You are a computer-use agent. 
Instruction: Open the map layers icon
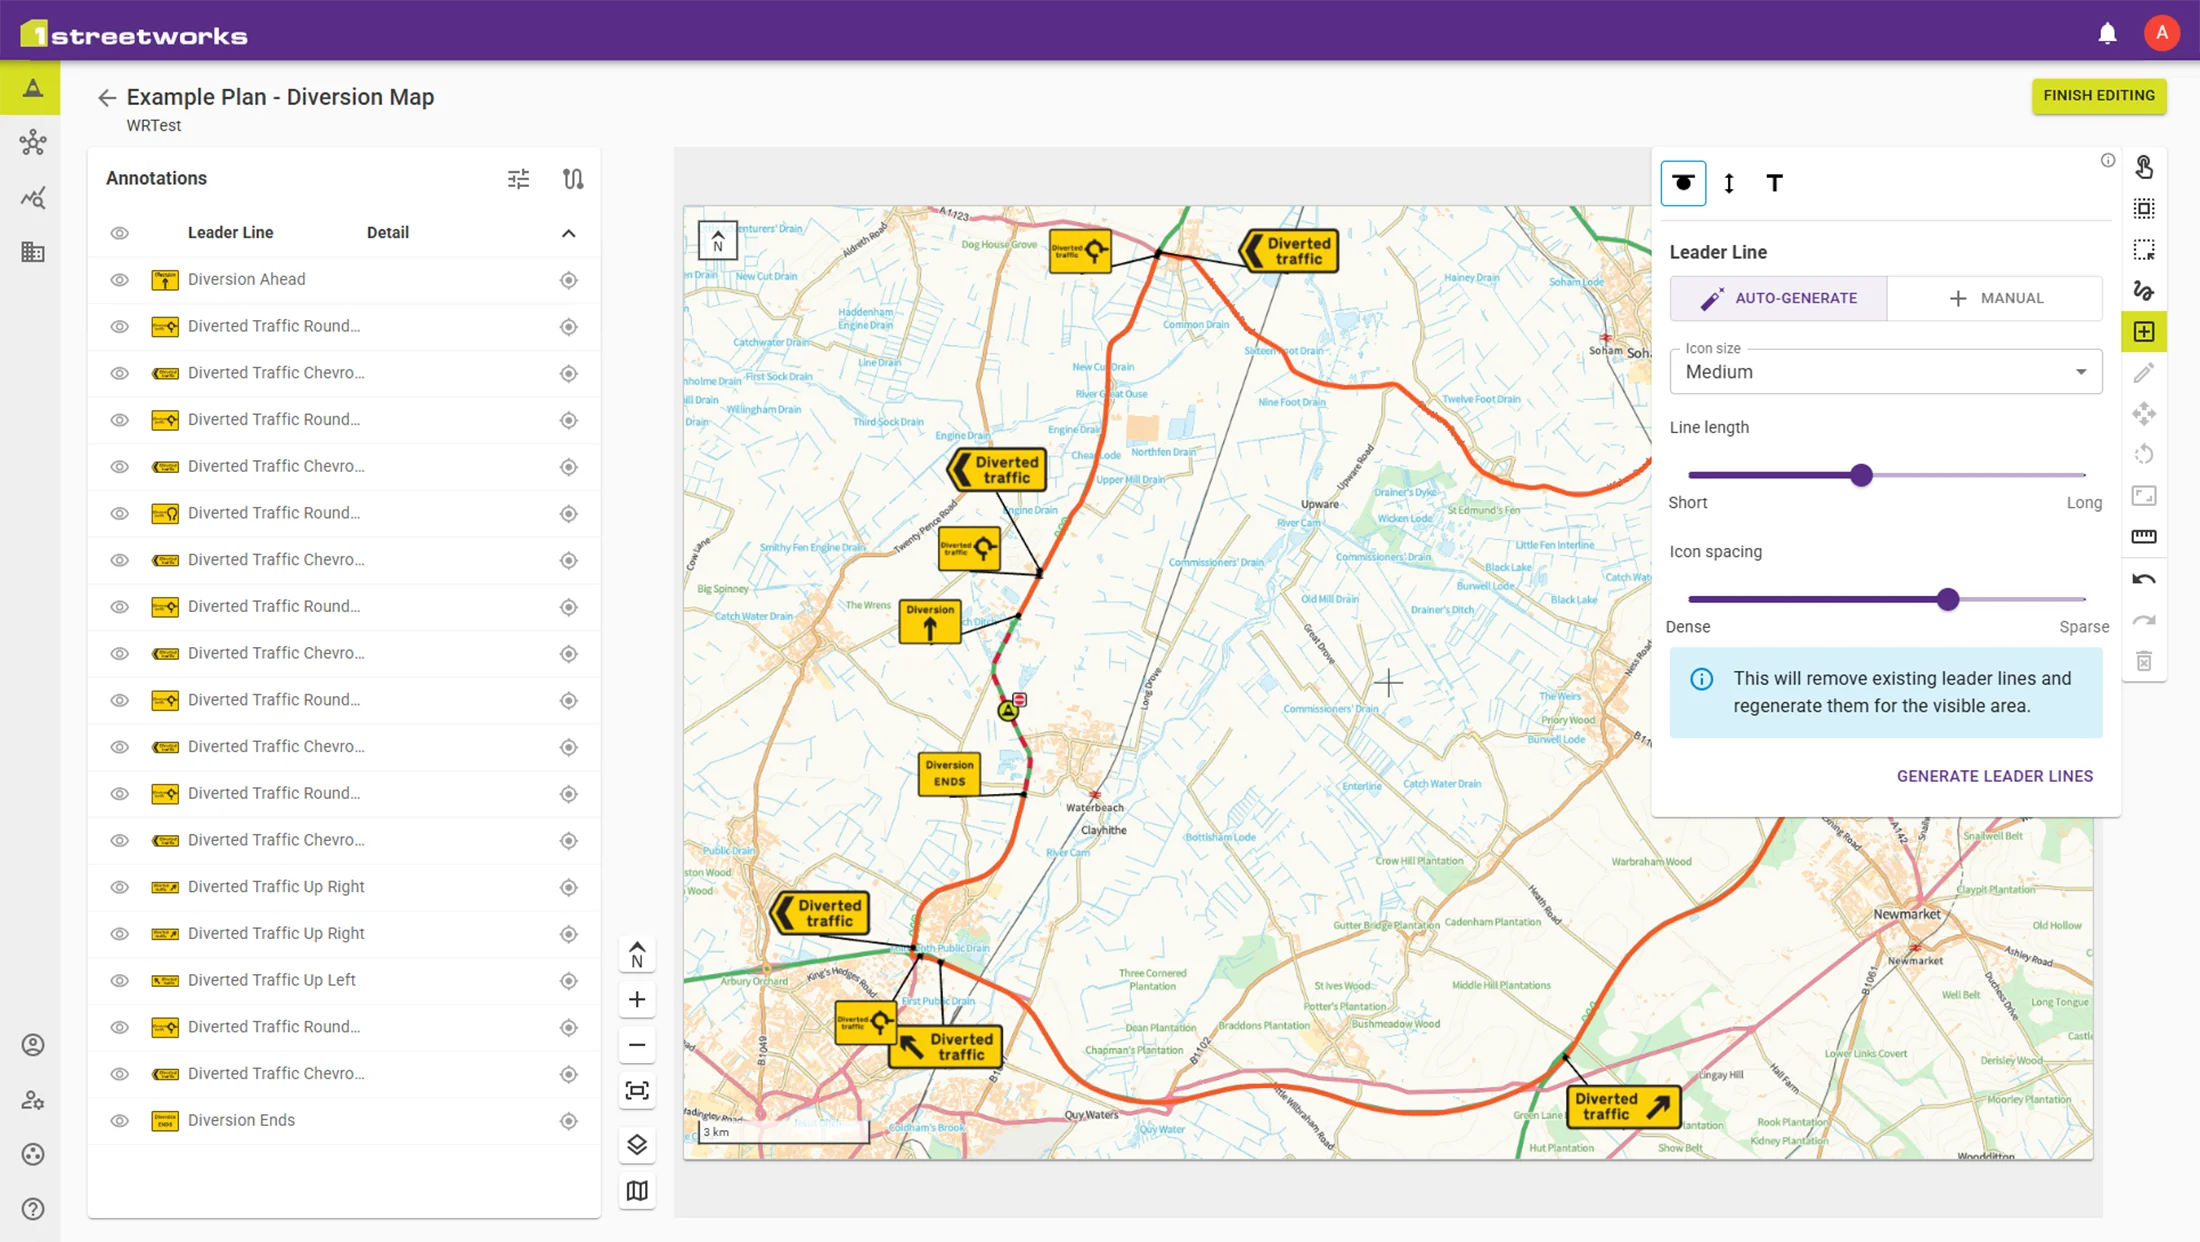pos(637,1144)
